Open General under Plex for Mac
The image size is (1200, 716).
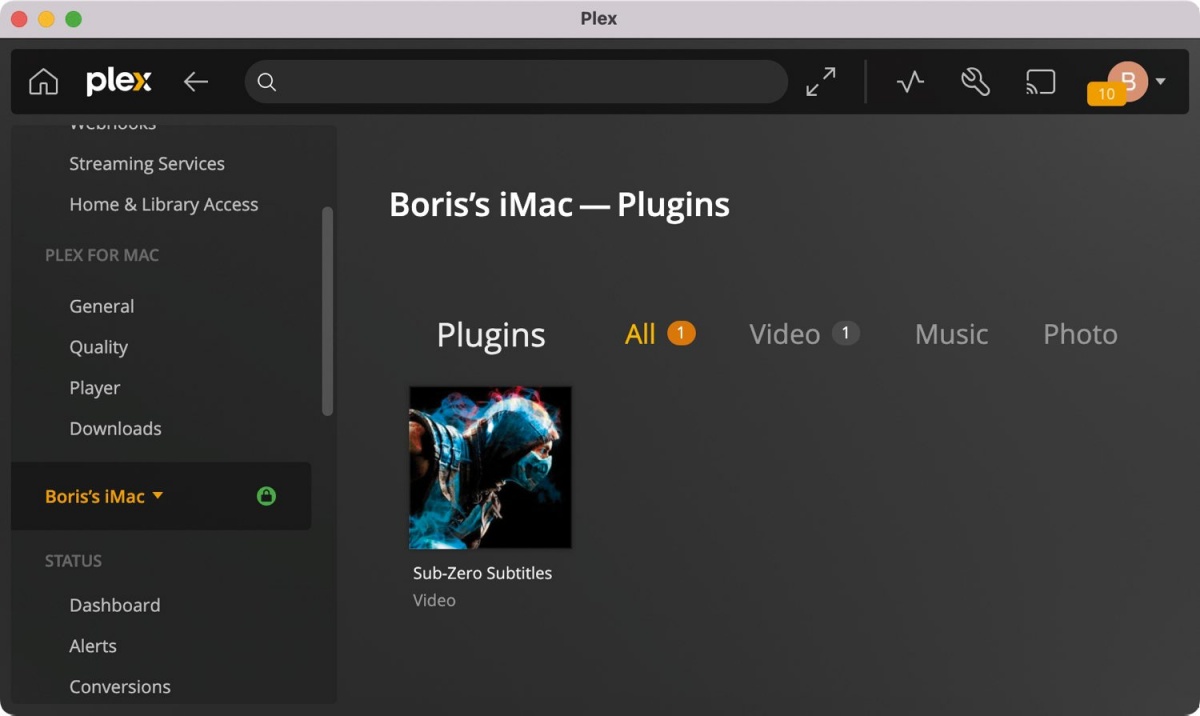pyautogui.click(x=102, y=306)
